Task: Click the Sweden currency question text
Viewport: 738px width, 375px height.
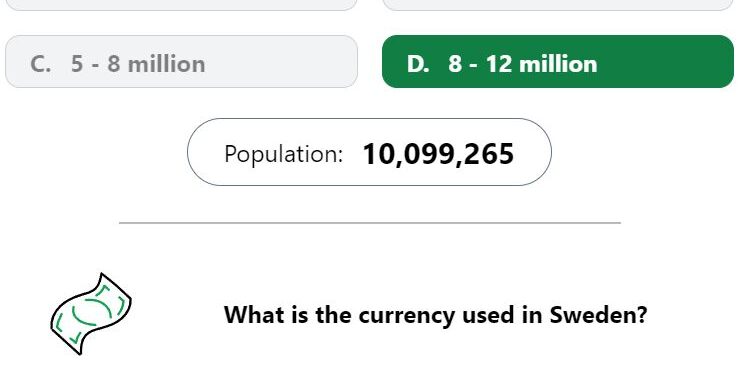Action: click(435, 315)
